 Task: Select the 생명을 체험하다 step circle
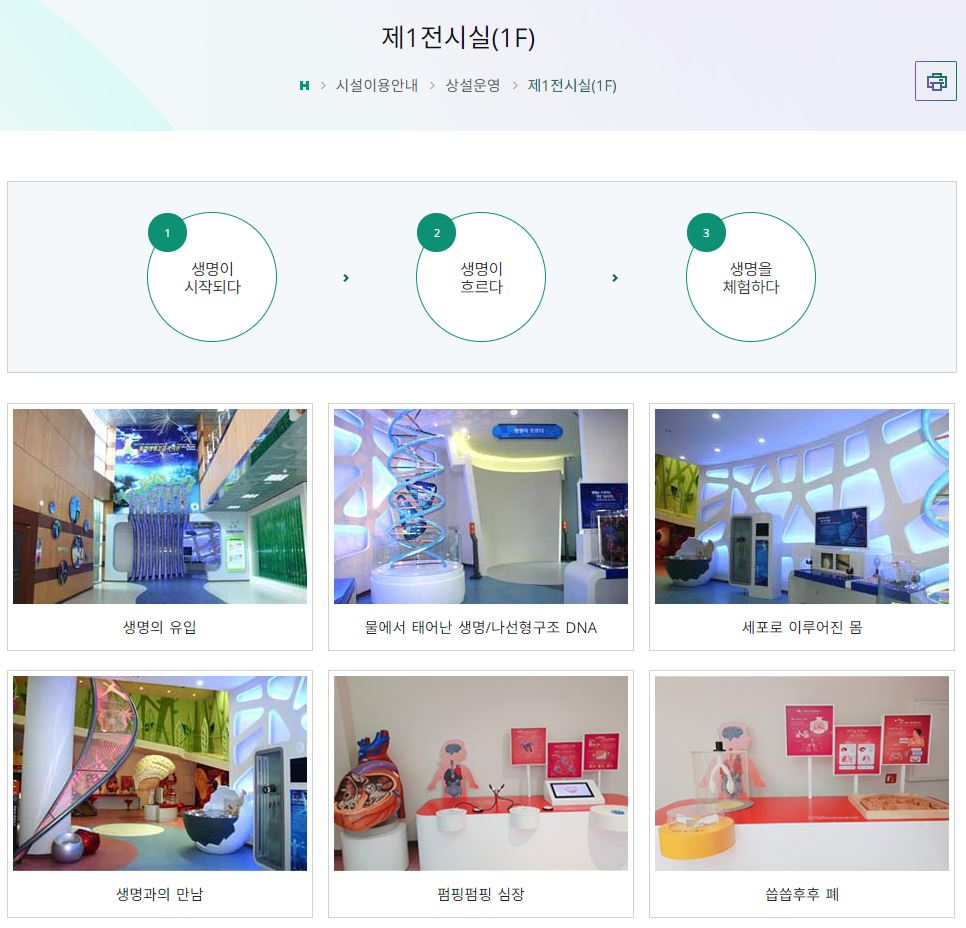pyautogui.click(x=751, y=277)
